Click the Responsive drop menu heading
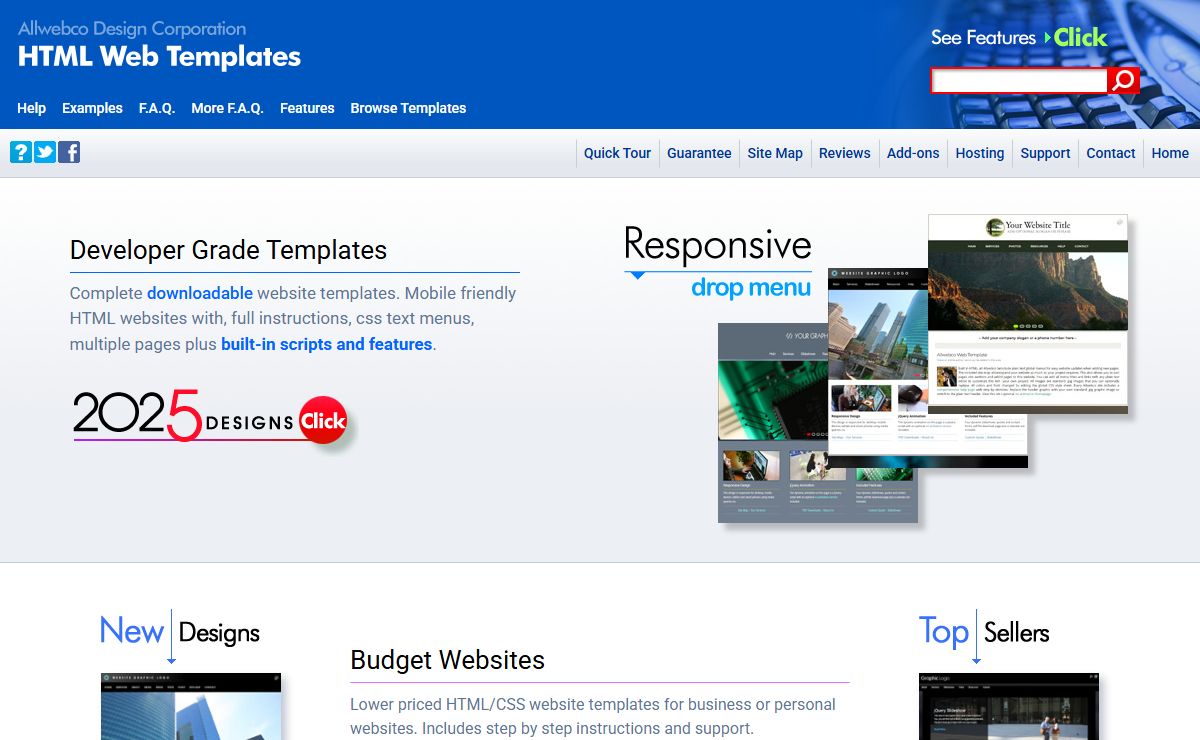 click(718, 262)
